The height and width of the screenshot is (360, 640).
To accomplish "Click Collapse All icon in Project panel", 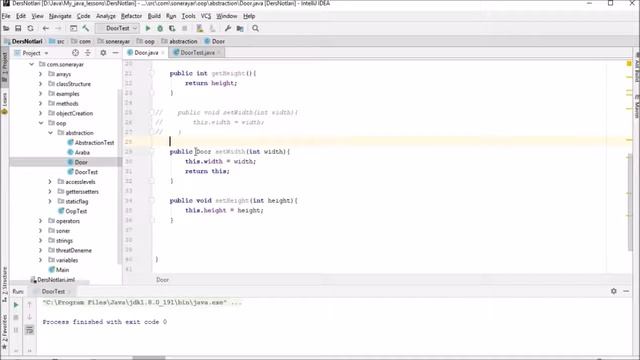I will 88,53.
